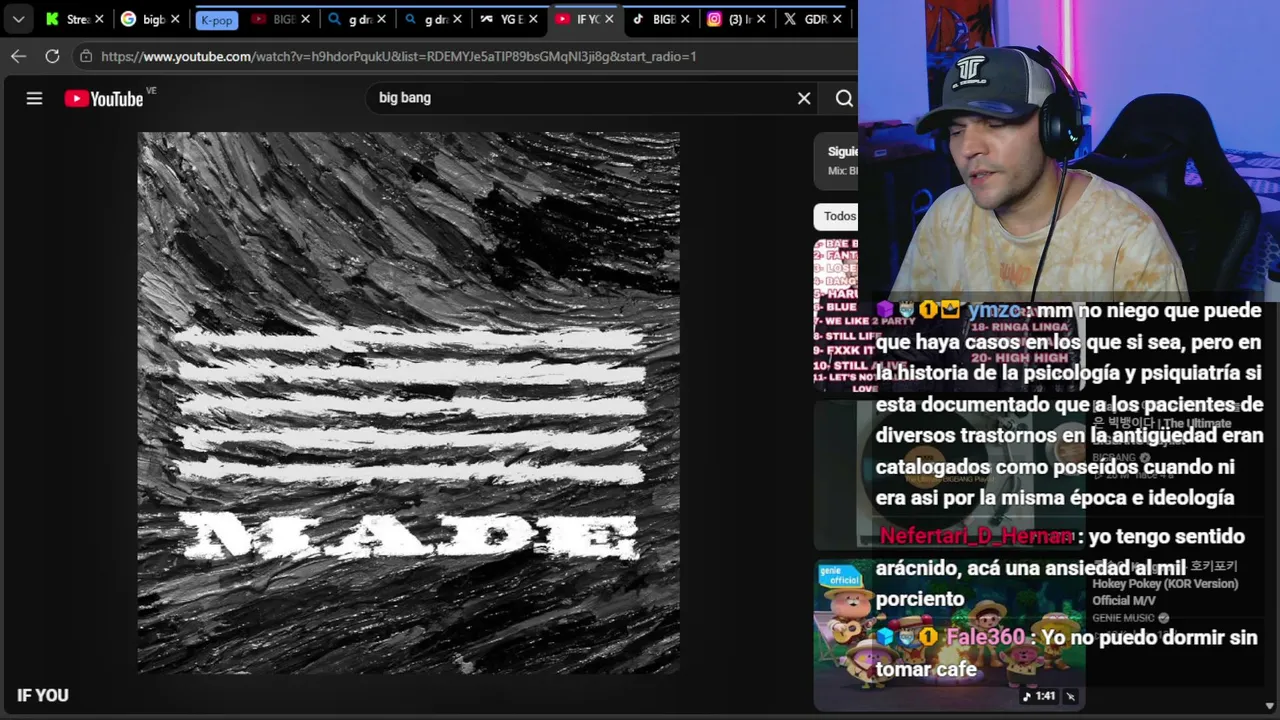Click chat username ymzc
The image size is (1280, 720).
[x=994, y=310]
